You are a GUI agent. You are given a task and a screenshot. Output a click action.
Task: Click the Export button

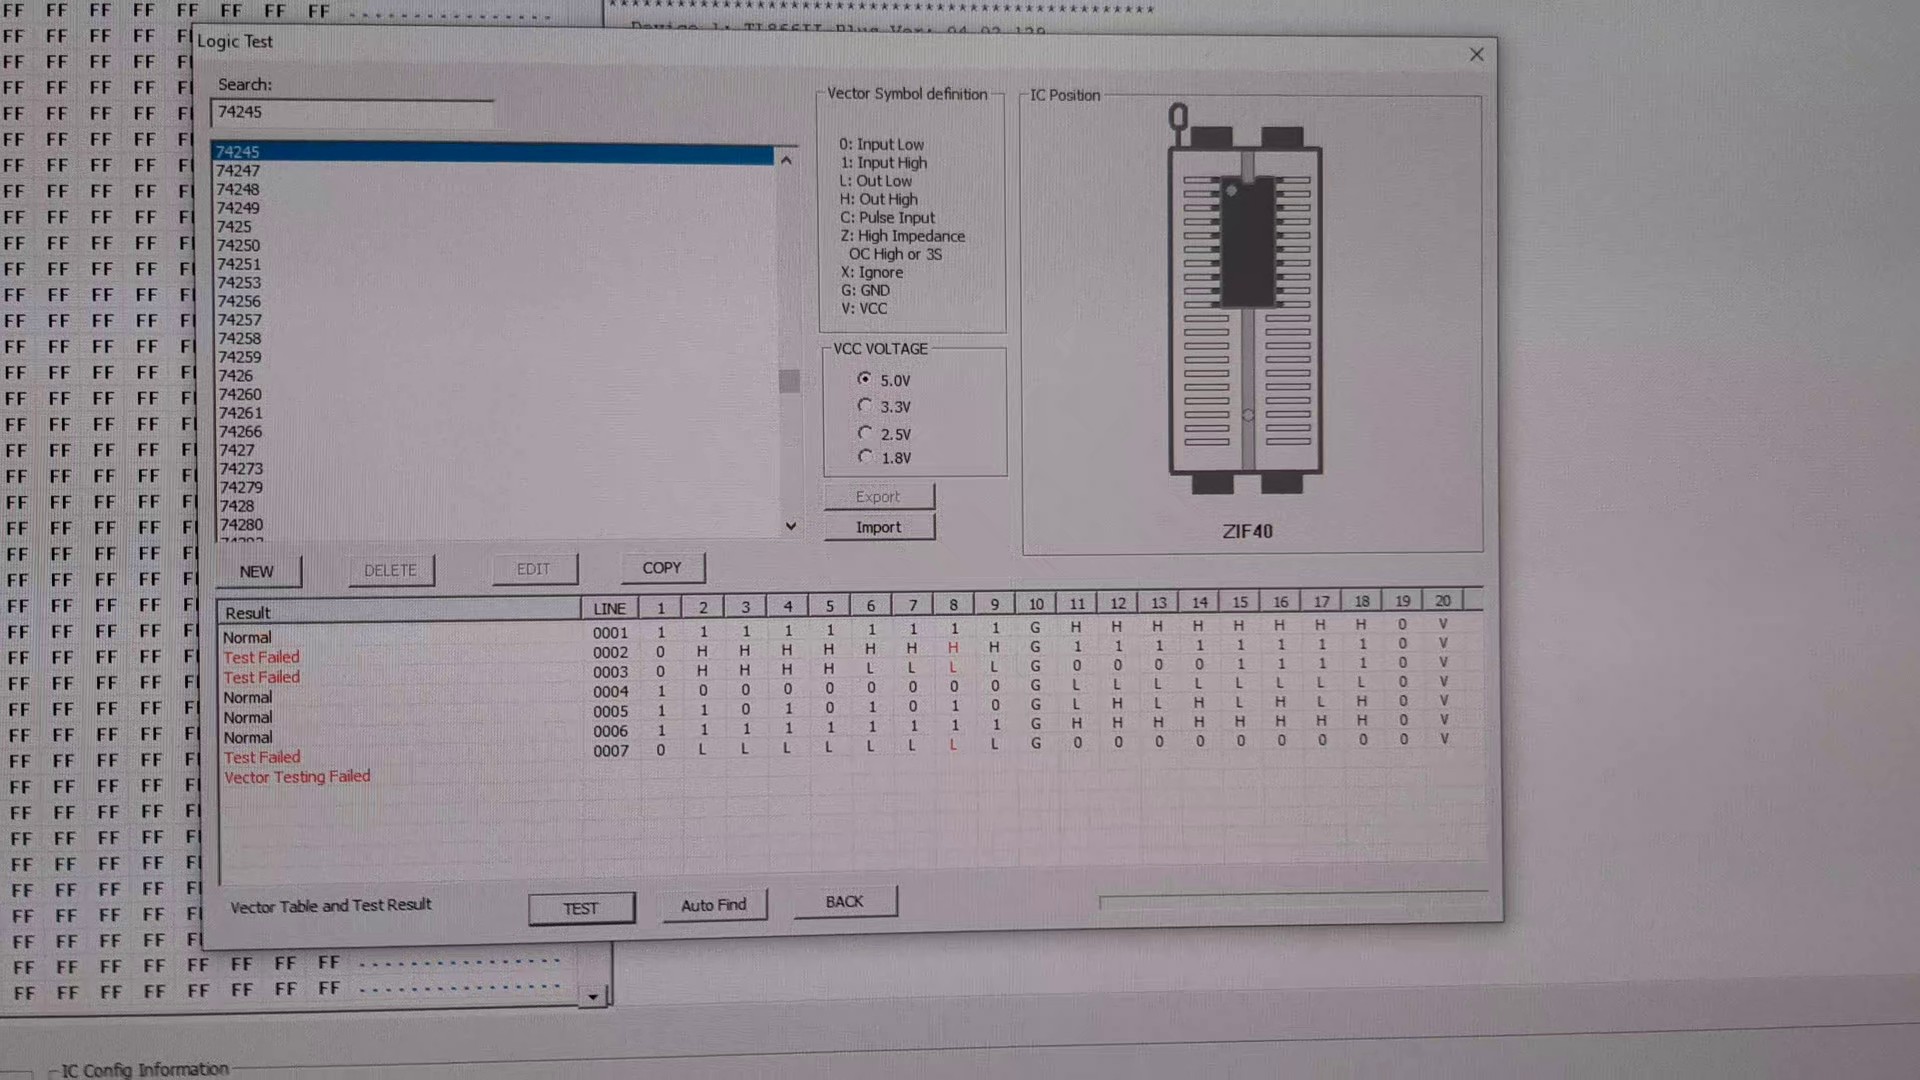point(879,497)
